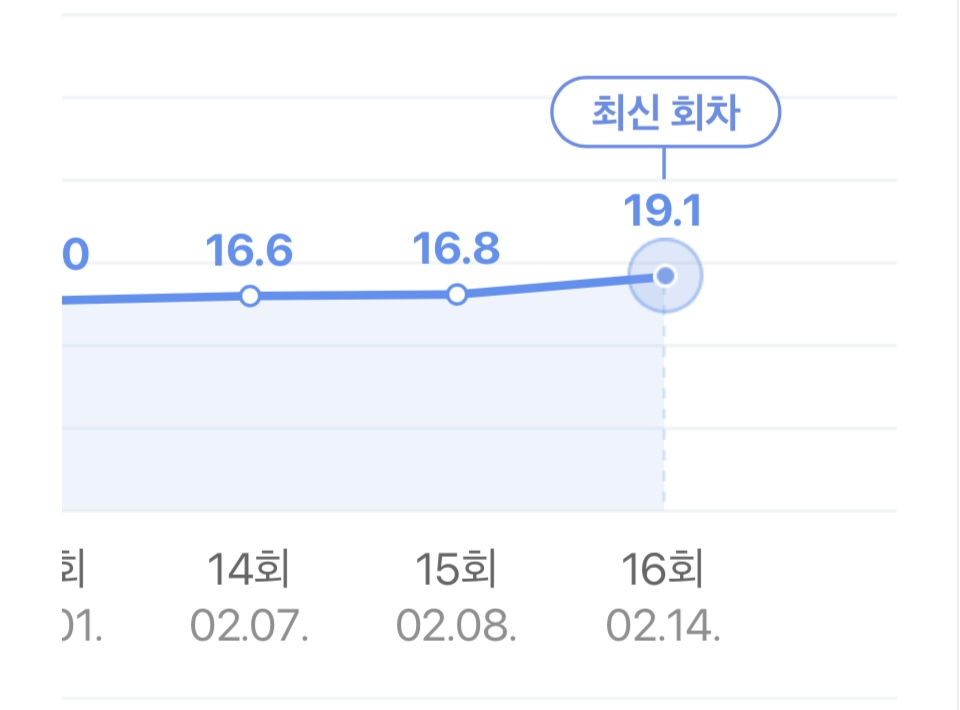The image size is (960, 710).
Task: Click the cut-off value label at left edge
Action: click(x=75, y=255)
